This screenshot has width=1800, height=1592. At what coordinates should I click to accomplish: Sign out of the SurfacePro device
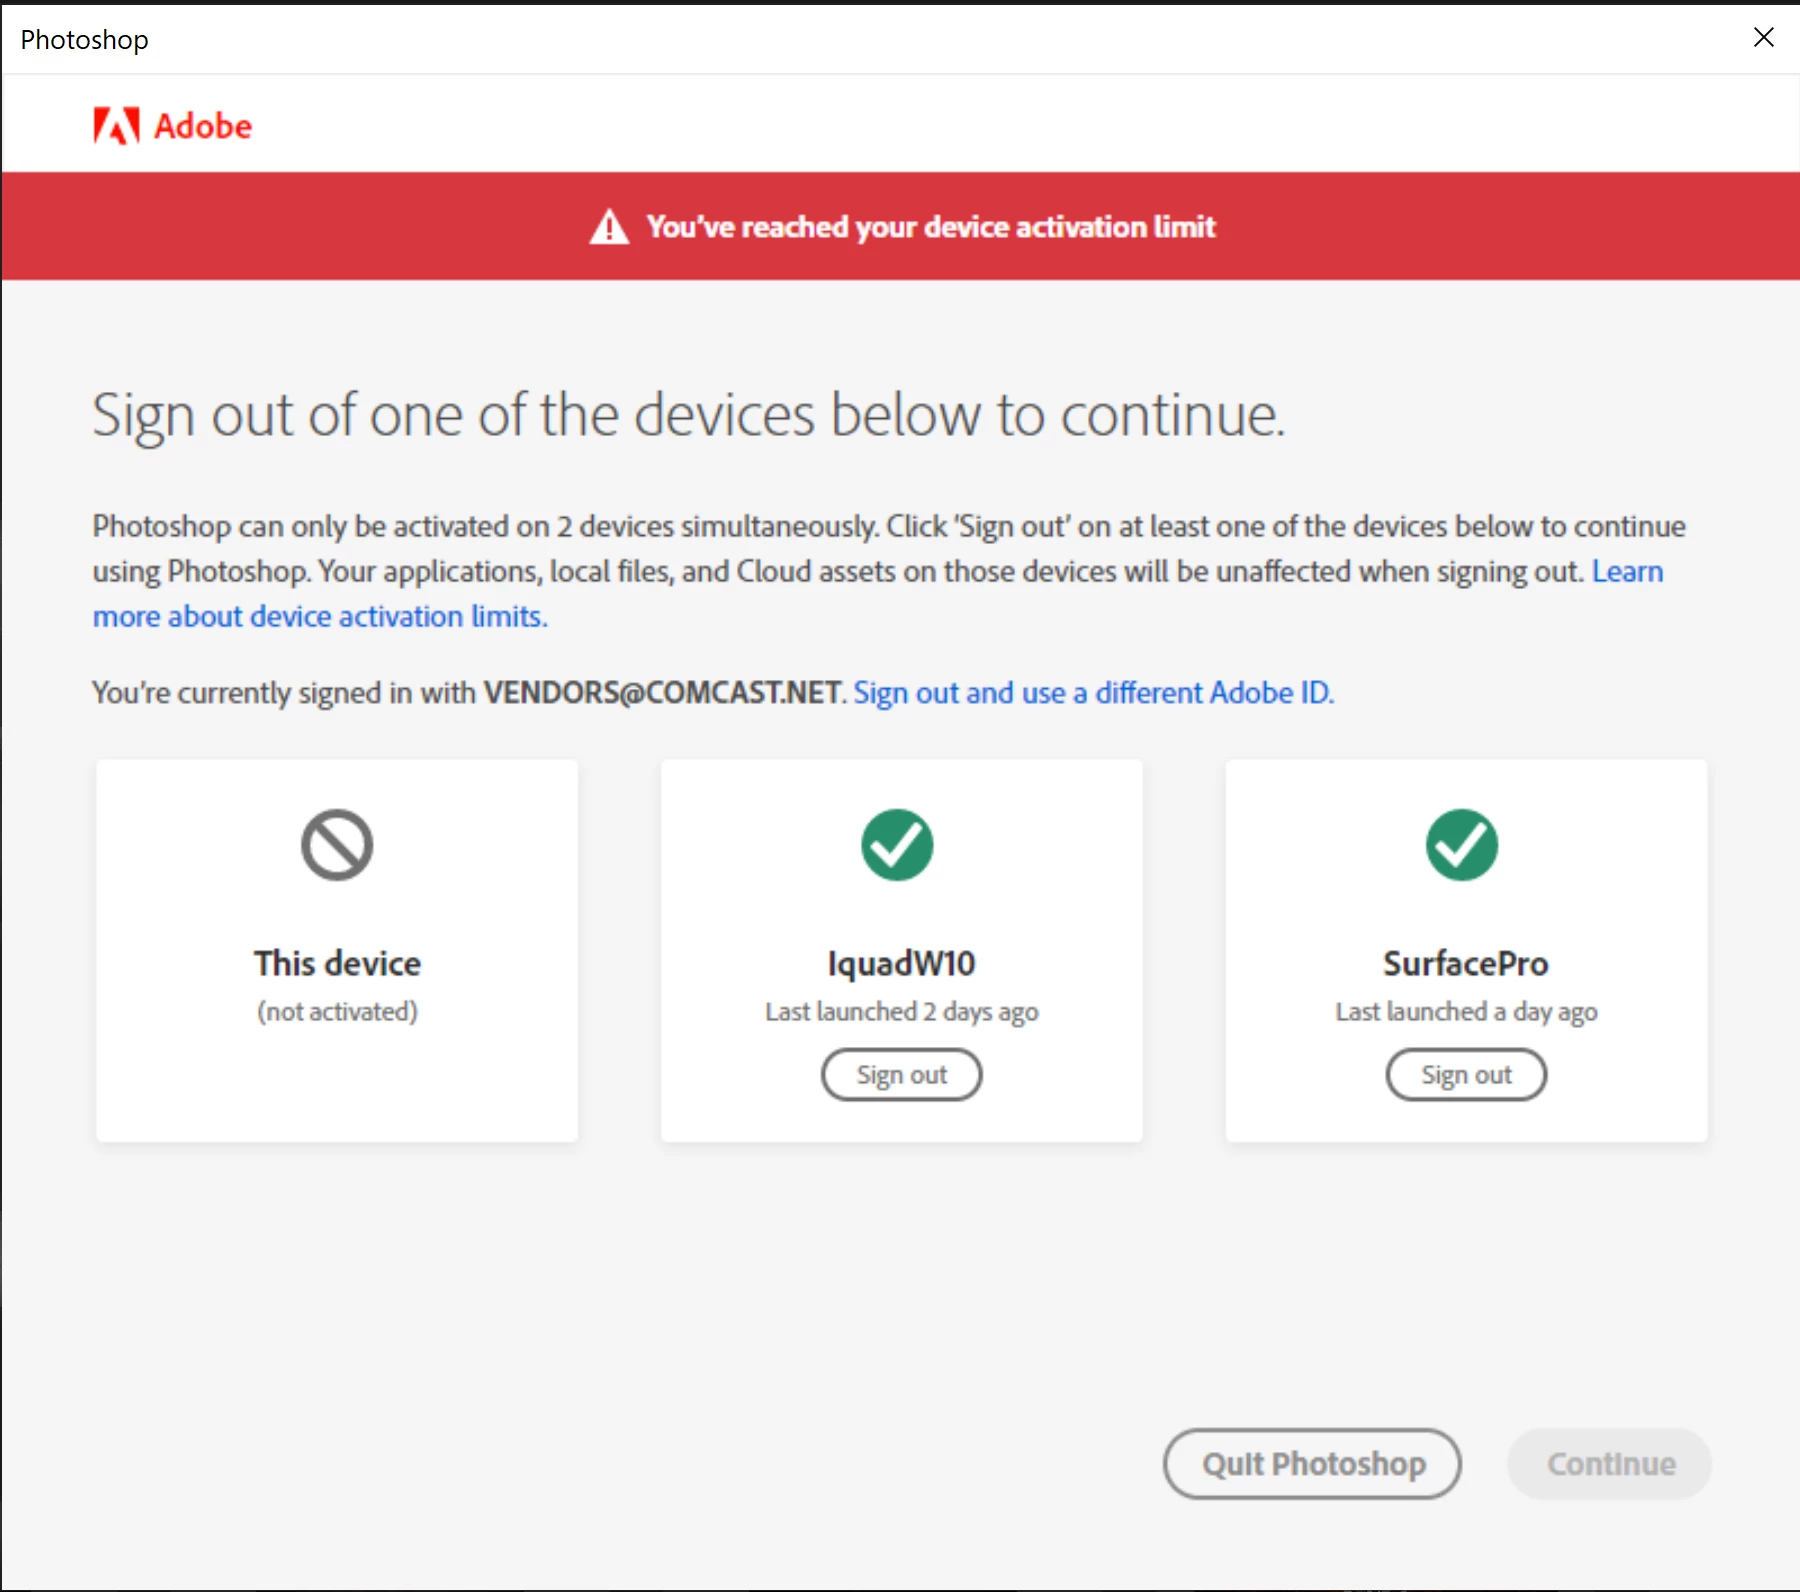[x=1466, y=1075]
